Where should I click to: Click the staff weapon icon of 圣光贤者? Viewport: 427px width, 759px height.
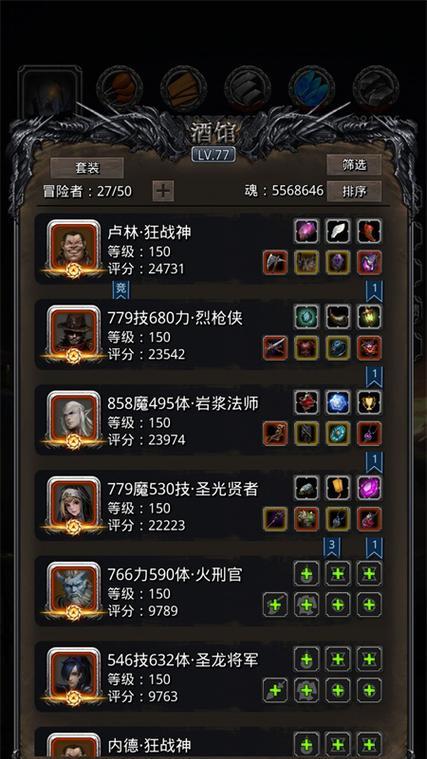point(275,519)
